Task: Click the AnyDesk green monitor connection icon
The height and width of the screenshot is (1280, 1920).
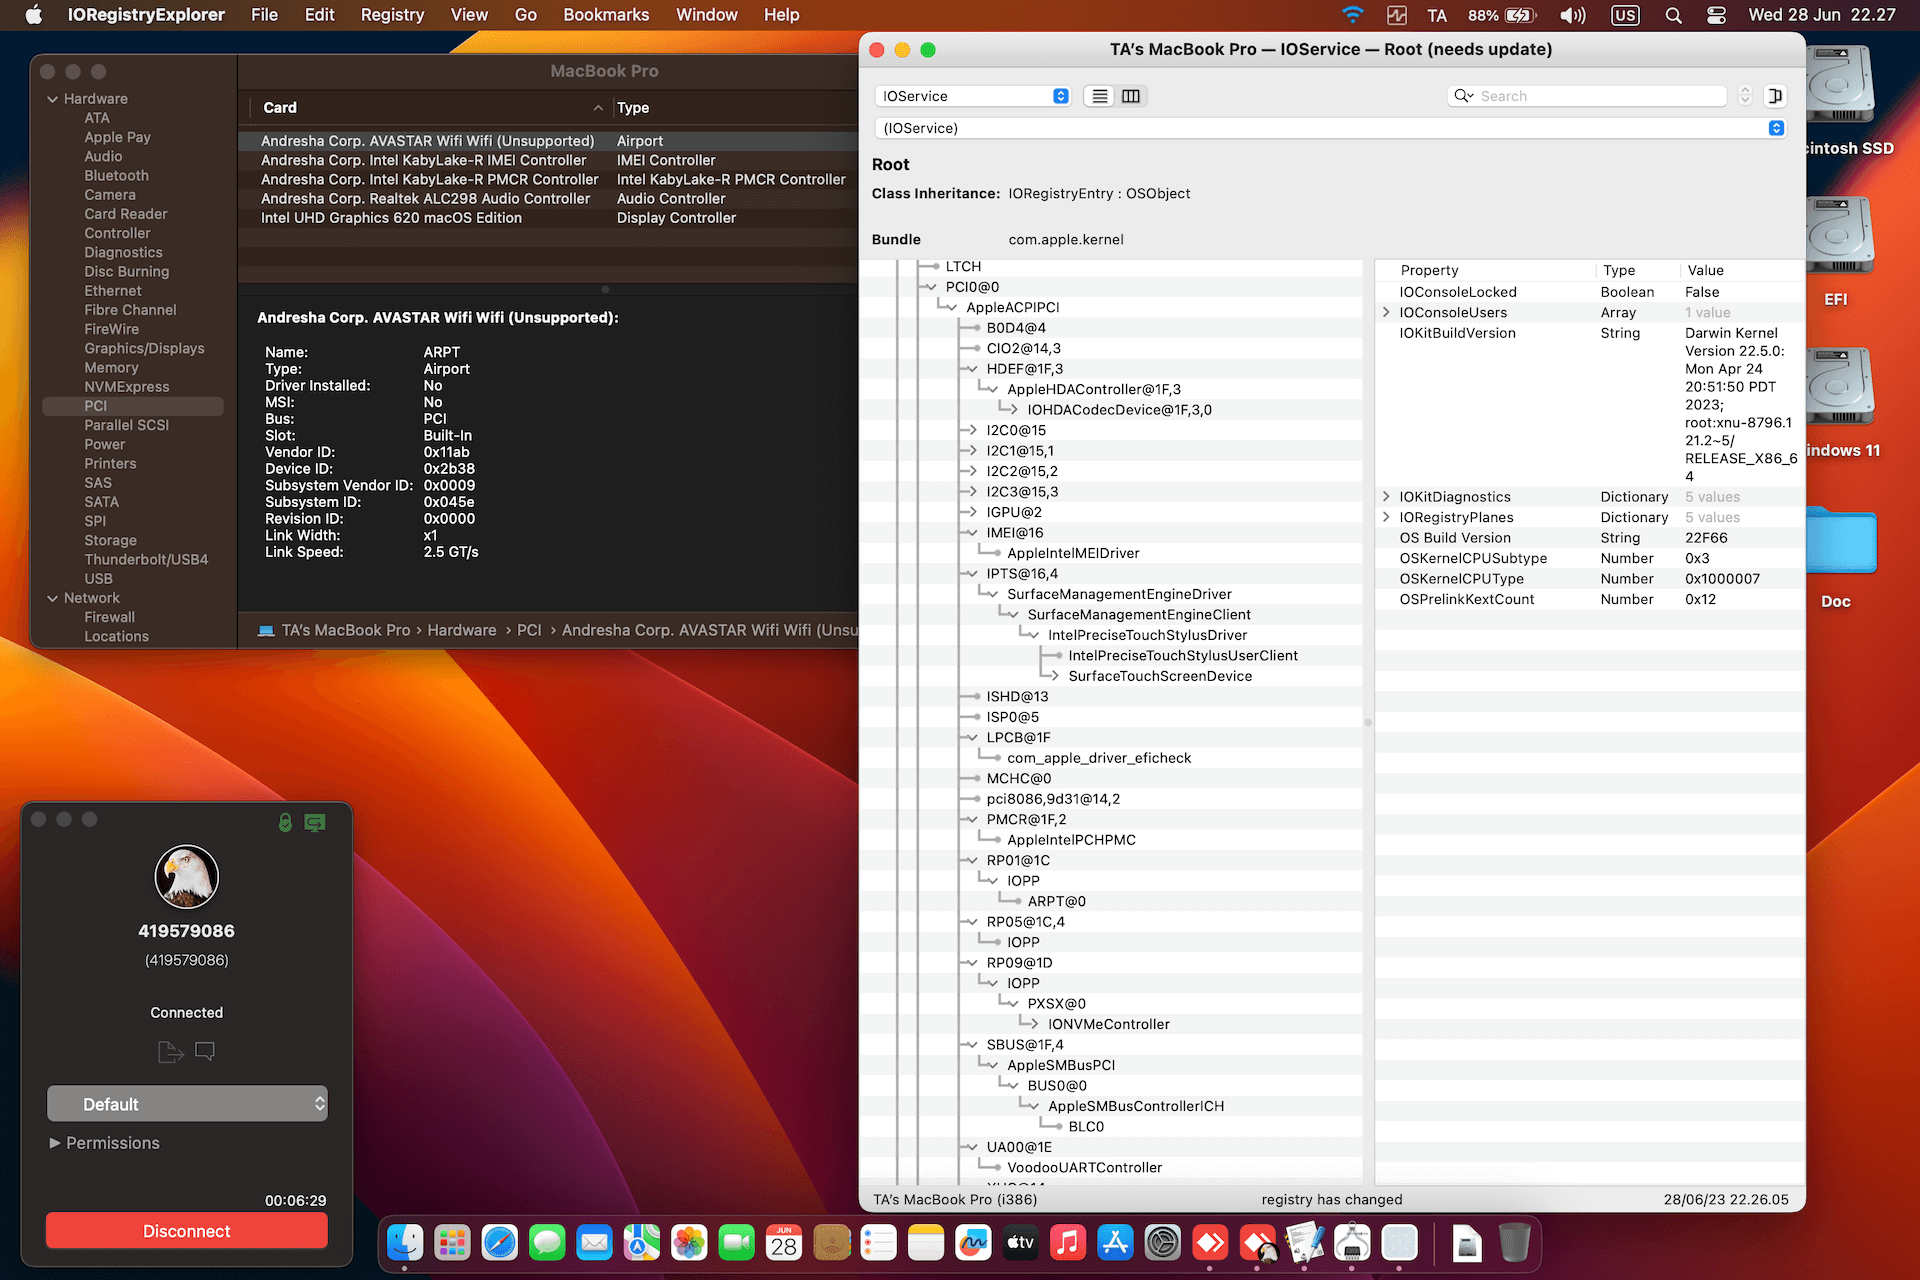Action: pos(315,822)
